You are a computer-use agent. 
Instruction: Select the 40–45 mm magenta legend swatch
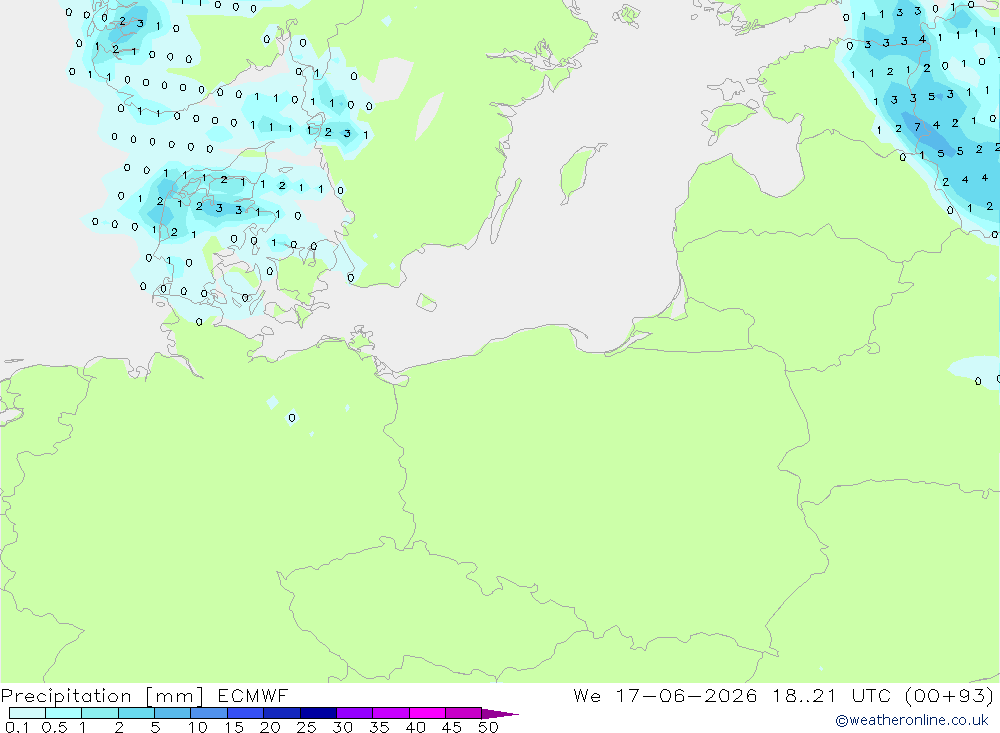tap(427, 713)
